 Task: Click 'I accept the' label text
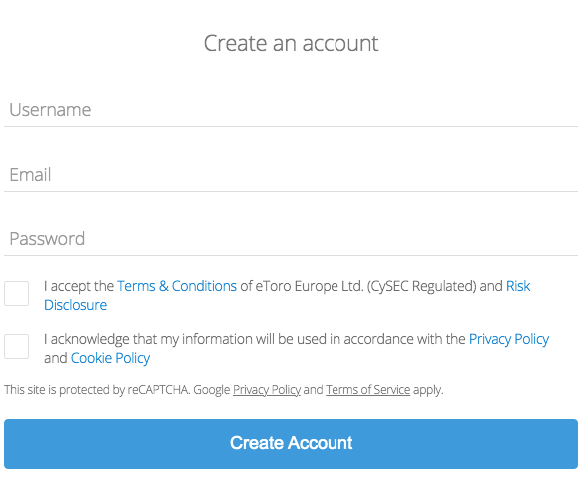pos(79,286)
